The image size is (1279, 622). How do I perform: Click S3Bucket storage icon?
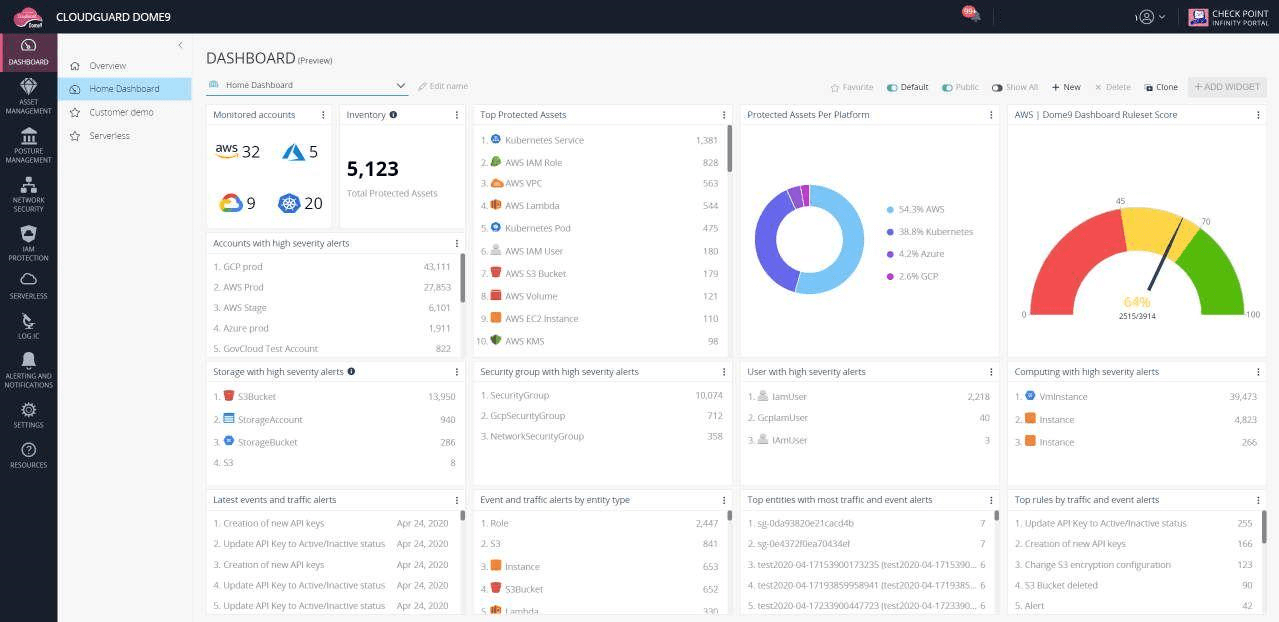pyautogui.click(x=229, y=396)
